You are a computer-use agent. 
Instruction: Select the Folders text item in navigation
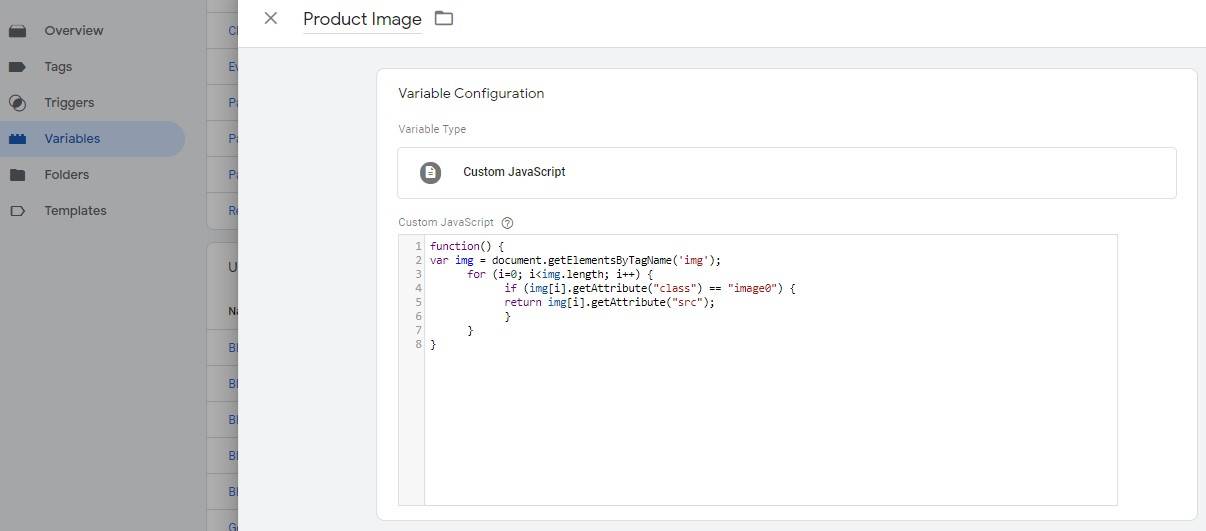(66, 175)
